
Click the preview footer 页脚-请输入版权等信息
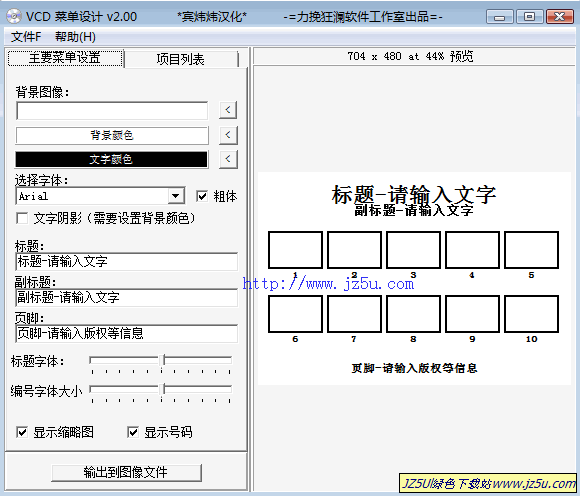[x=414, y=368]
